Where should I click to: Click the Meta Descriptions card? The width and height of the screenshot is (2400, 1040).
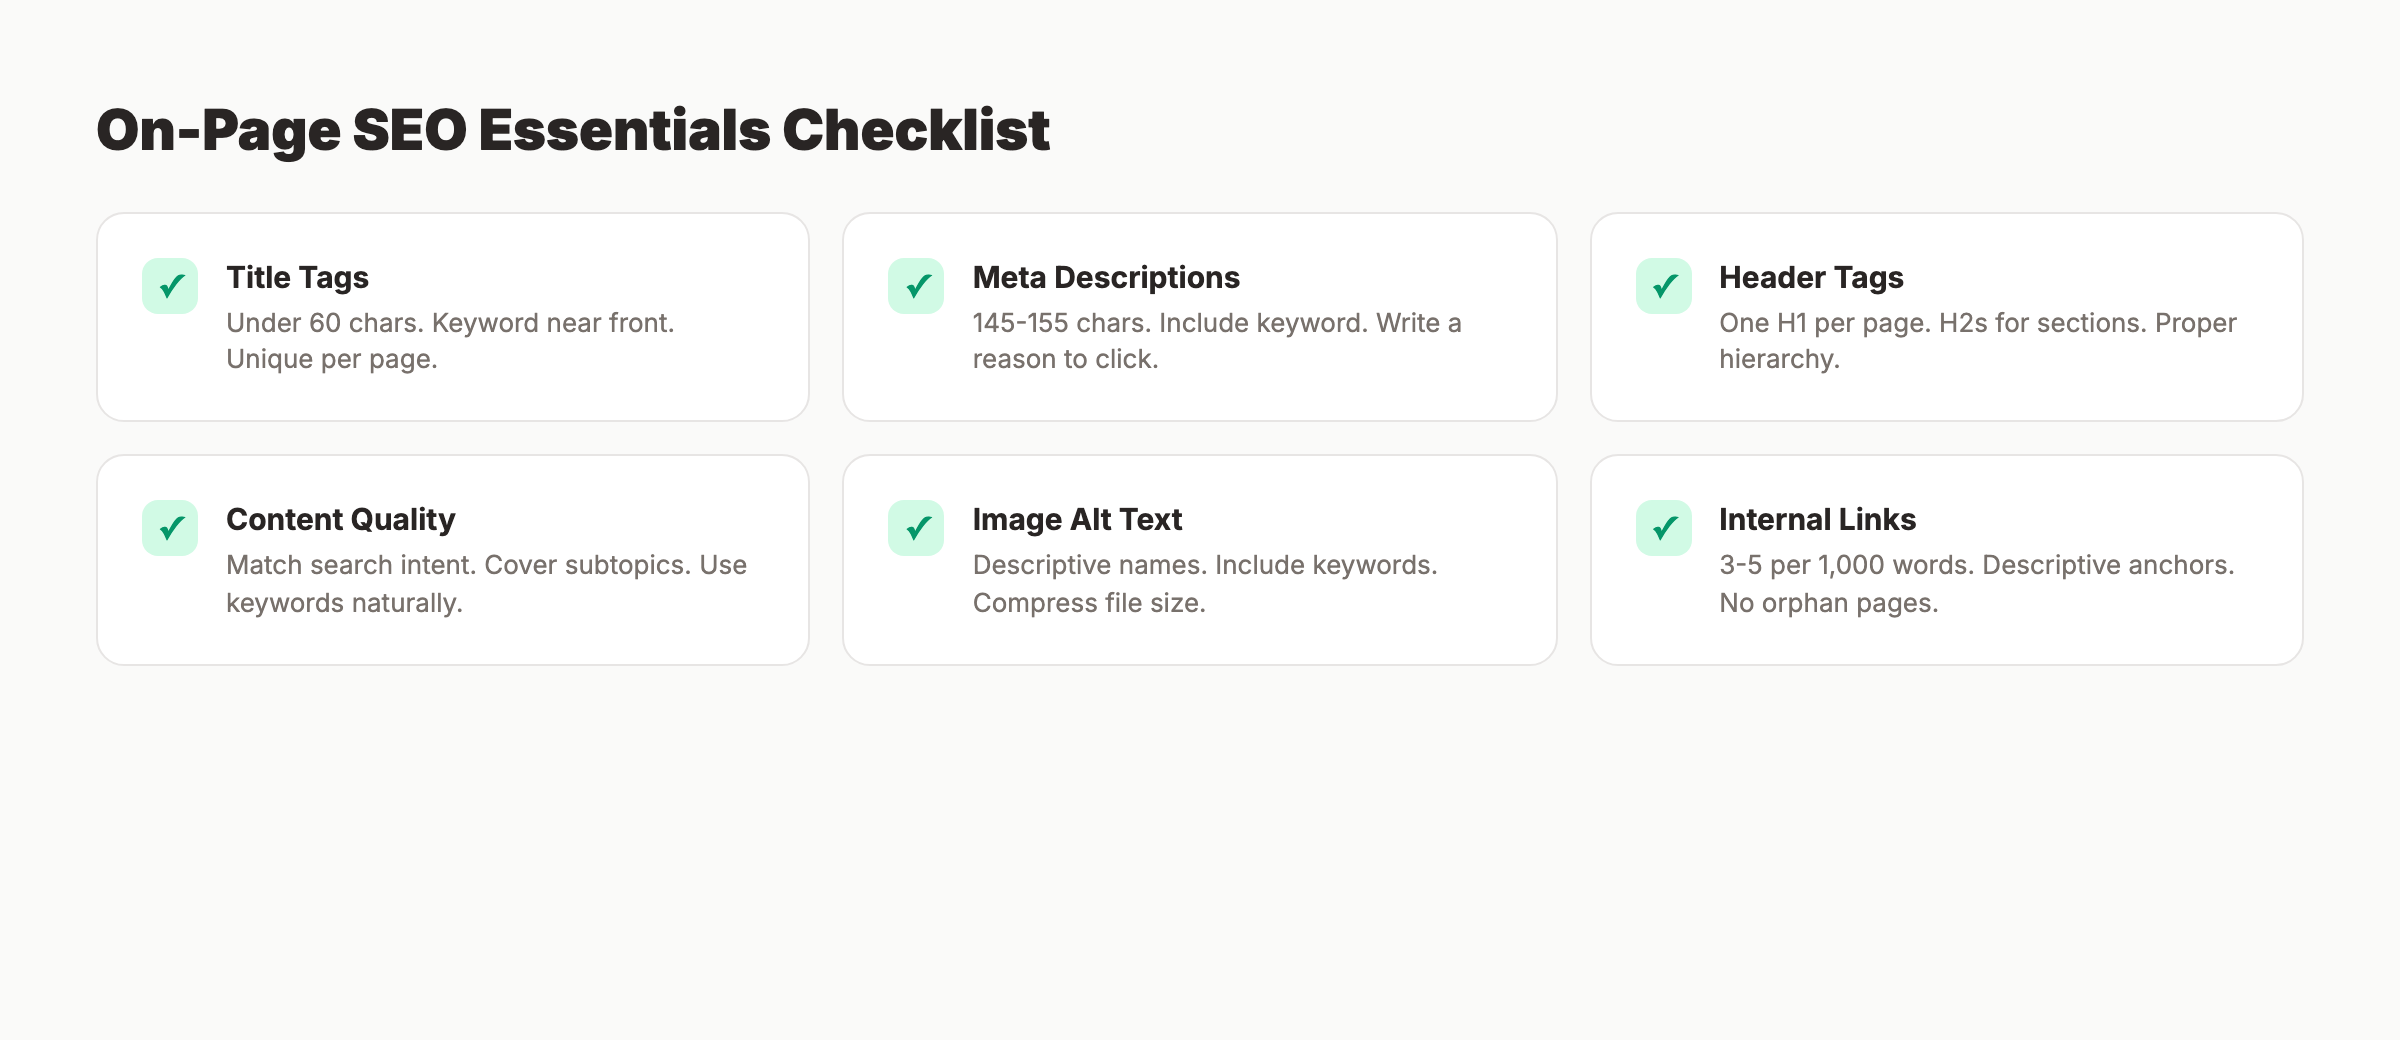point(1199,316)
